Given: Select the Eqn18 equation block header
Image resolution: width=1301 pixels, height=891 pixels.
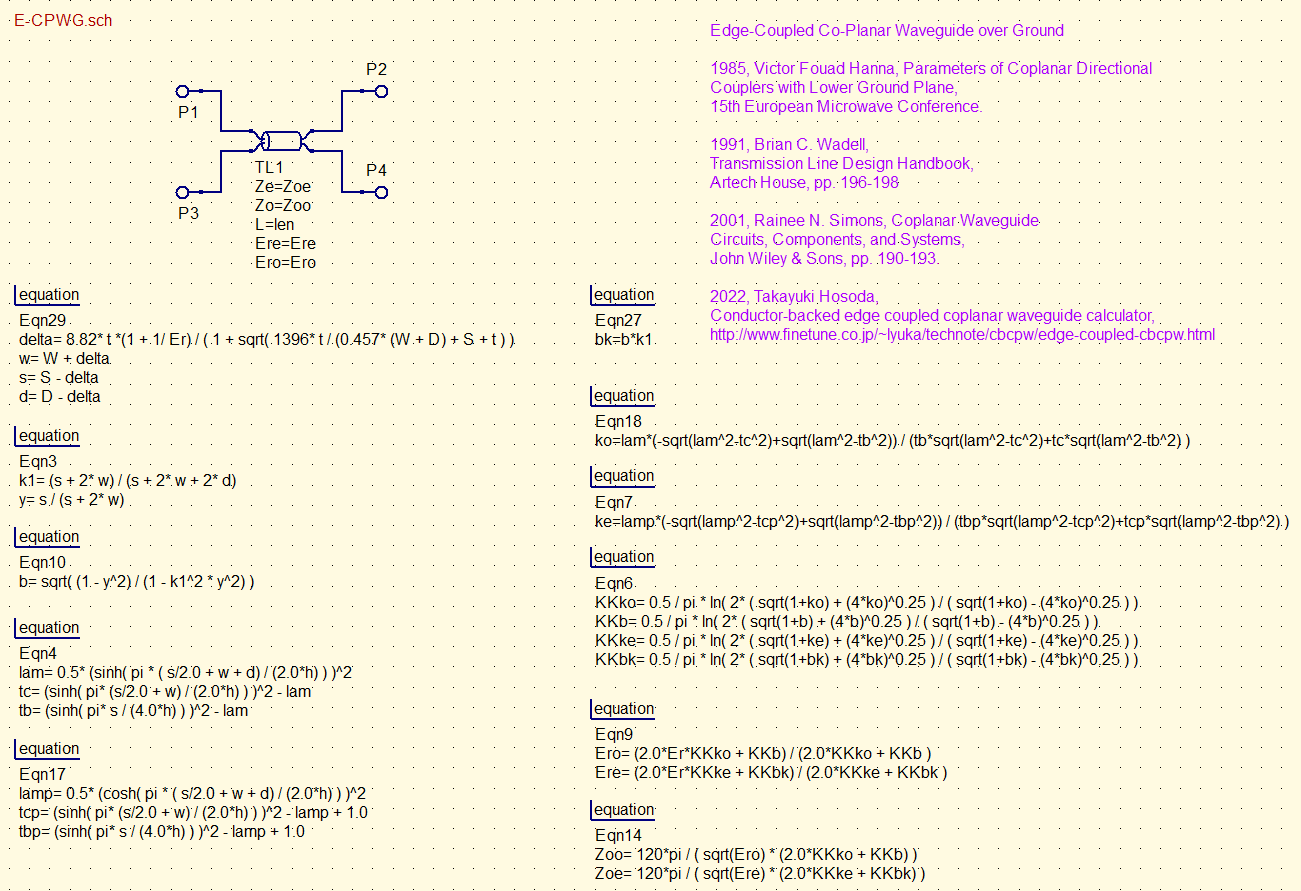Looking at the screenshot, I should [x=623, y=396].
